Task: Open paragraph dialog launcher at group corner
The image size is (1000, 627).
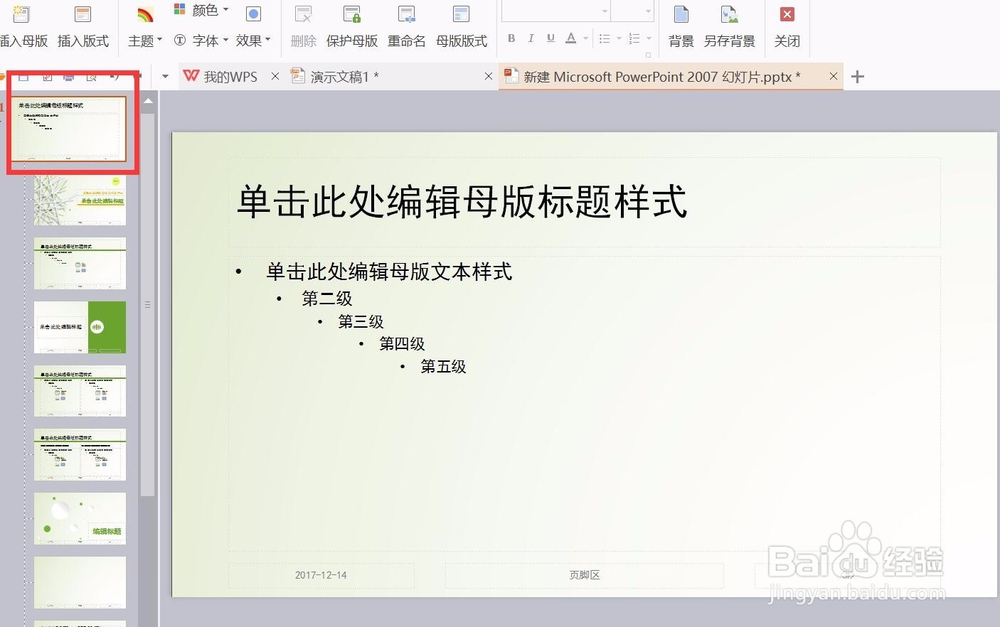Action: coord(648,55)
